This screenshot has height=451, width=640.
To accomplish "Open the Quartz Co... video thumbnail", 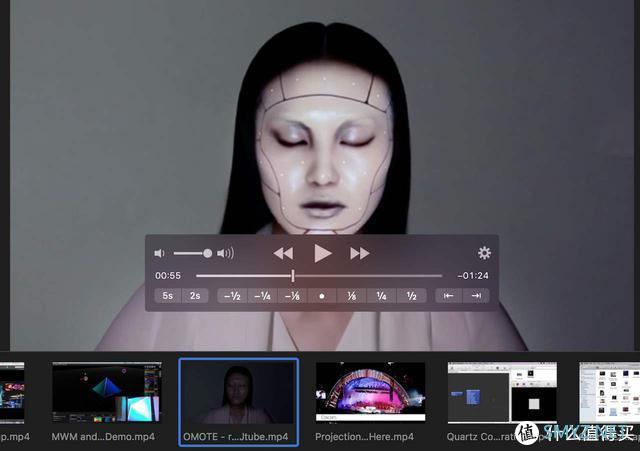I will point(502,392).
